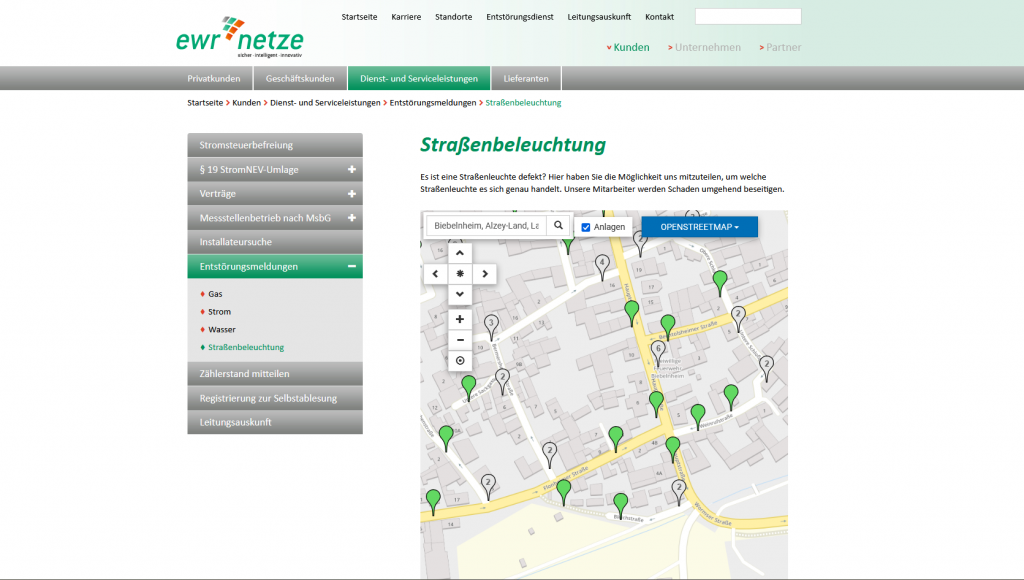The width and height of the screenshot is (1024, 580).
Task: Switch to the Privatkunden tab
Action: point(214,77)
